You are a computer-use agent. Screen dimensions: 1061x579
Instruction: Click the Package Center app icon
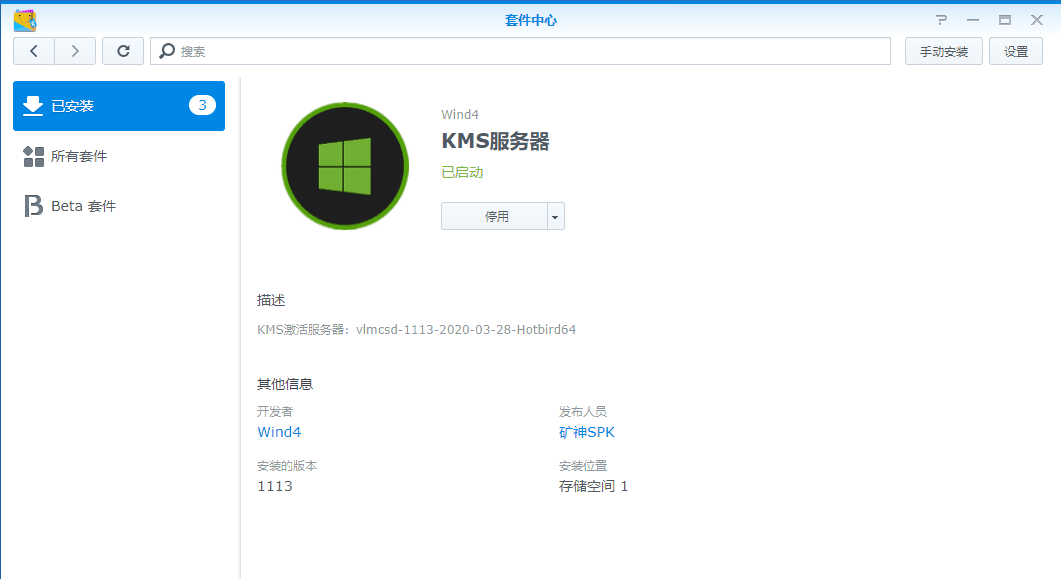25,20
